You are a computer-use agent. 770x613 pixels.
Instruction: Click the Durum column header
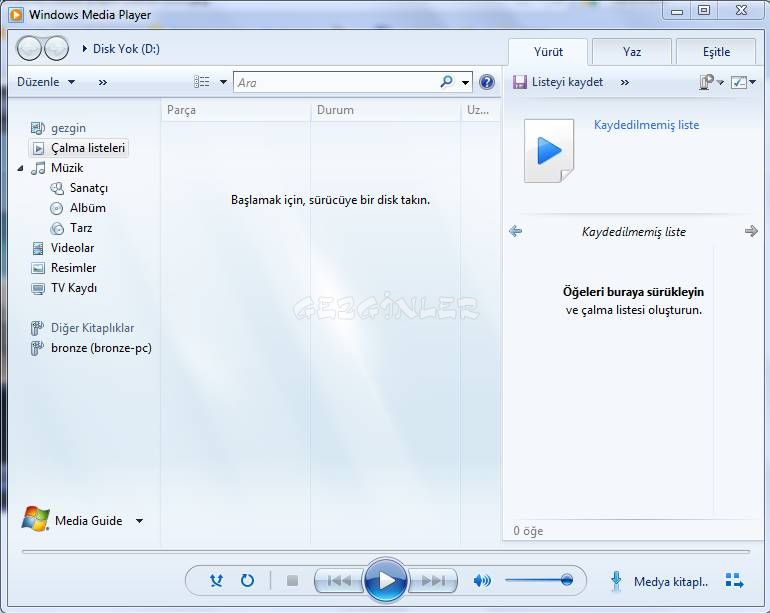(385, 110)
